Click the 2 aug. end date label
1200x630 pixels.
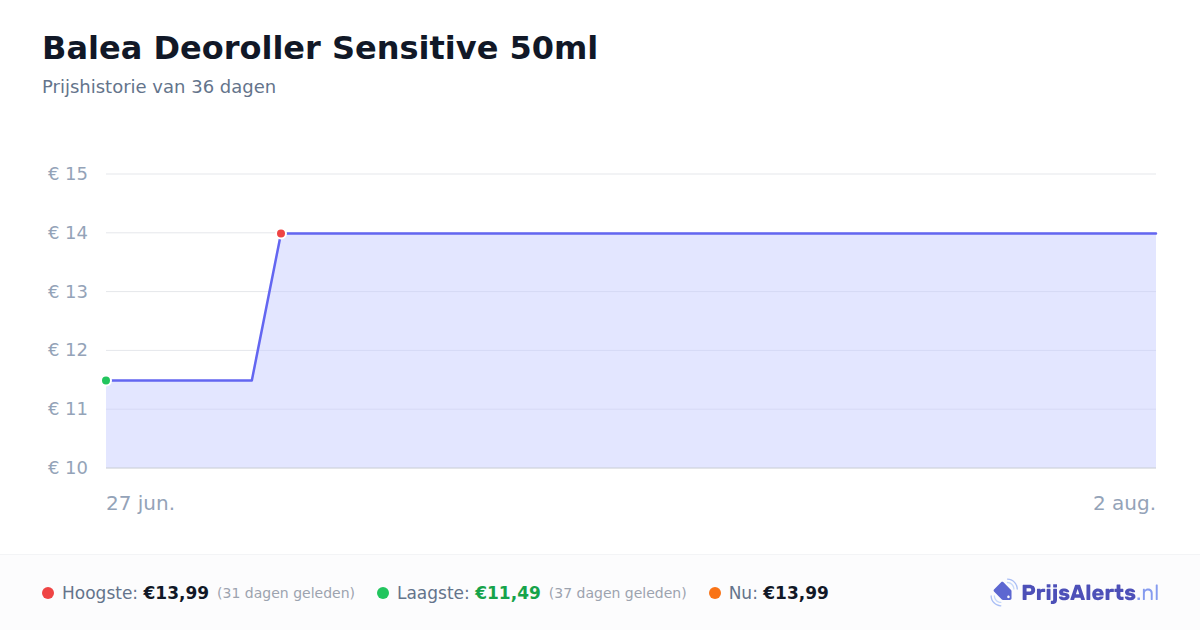[1124, 503]
